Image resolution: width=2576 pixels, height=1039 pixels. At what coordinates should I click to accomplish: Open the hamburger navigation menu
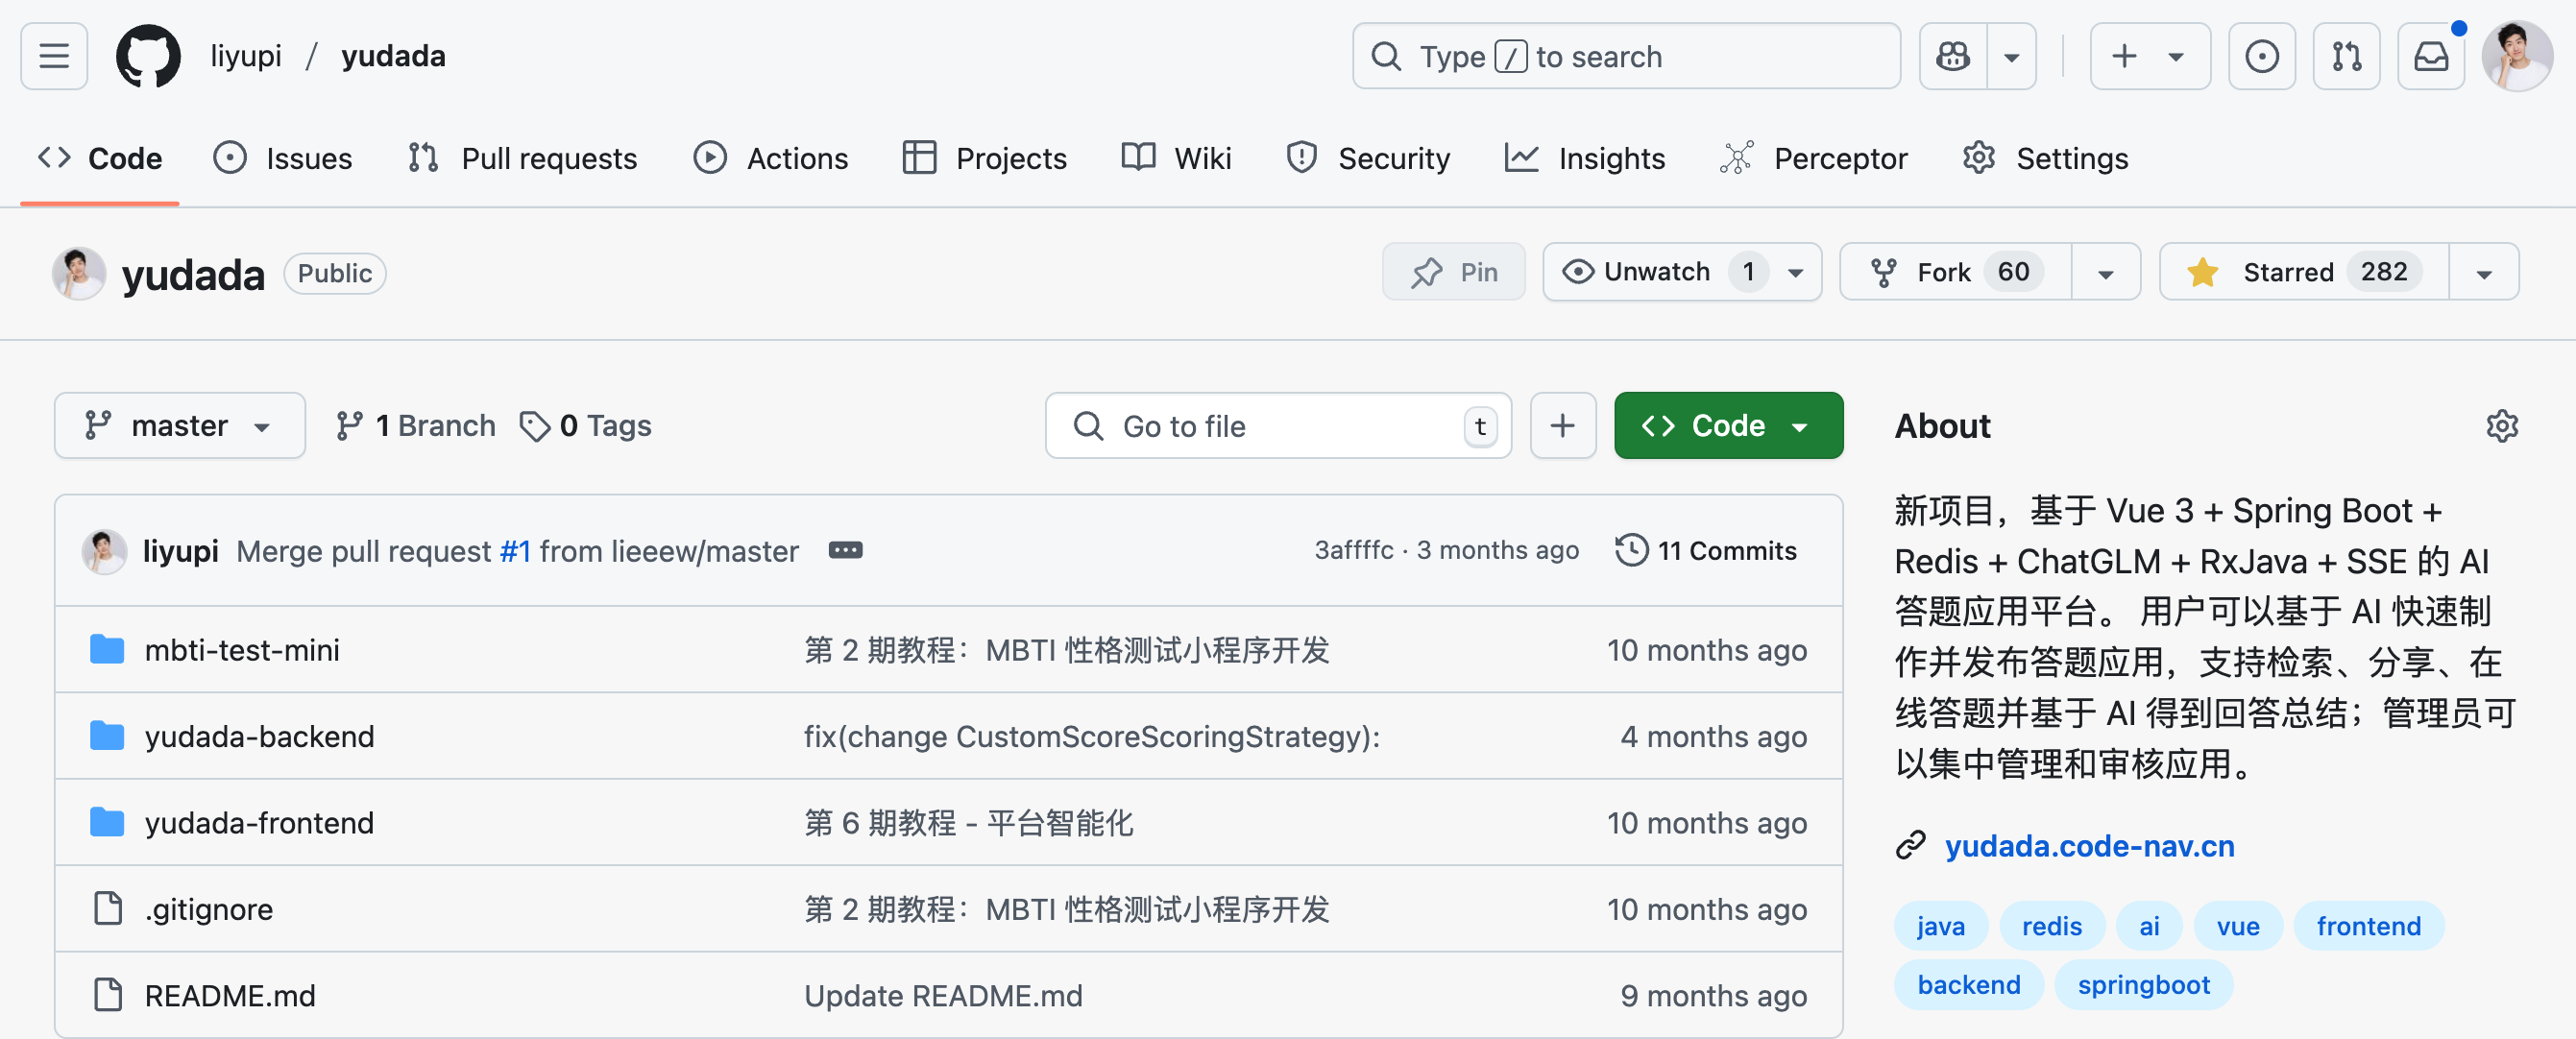(x=54, y=57)
